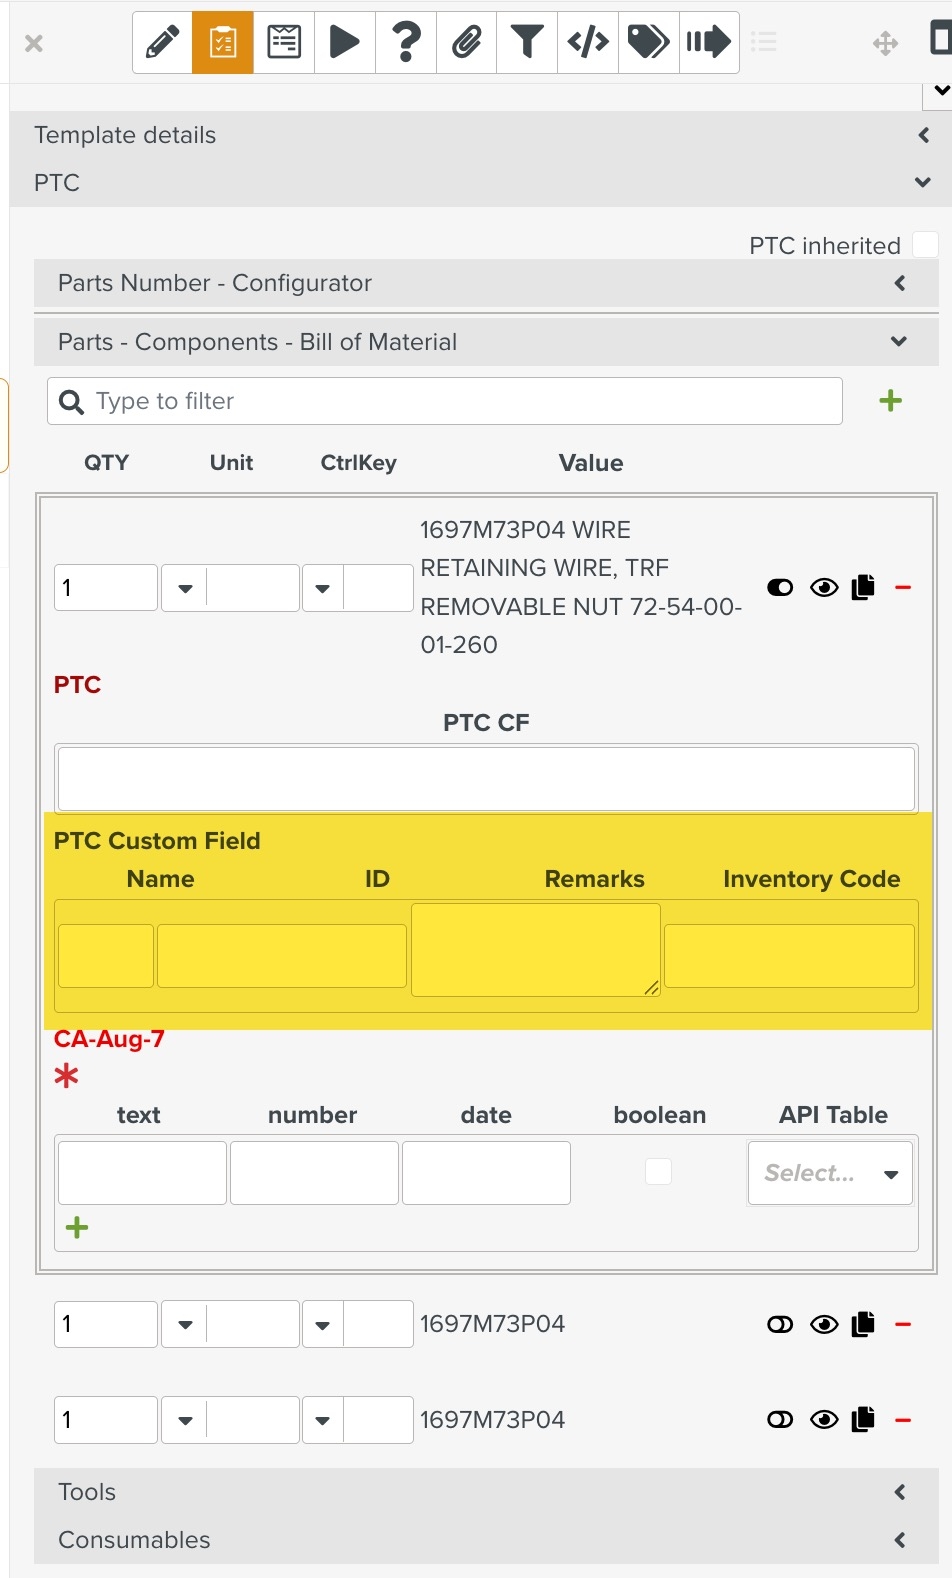
Task: Toggle eye visibility on last 1697M73P04 row
Action: pyautogui.click(x=824, y=1419)
